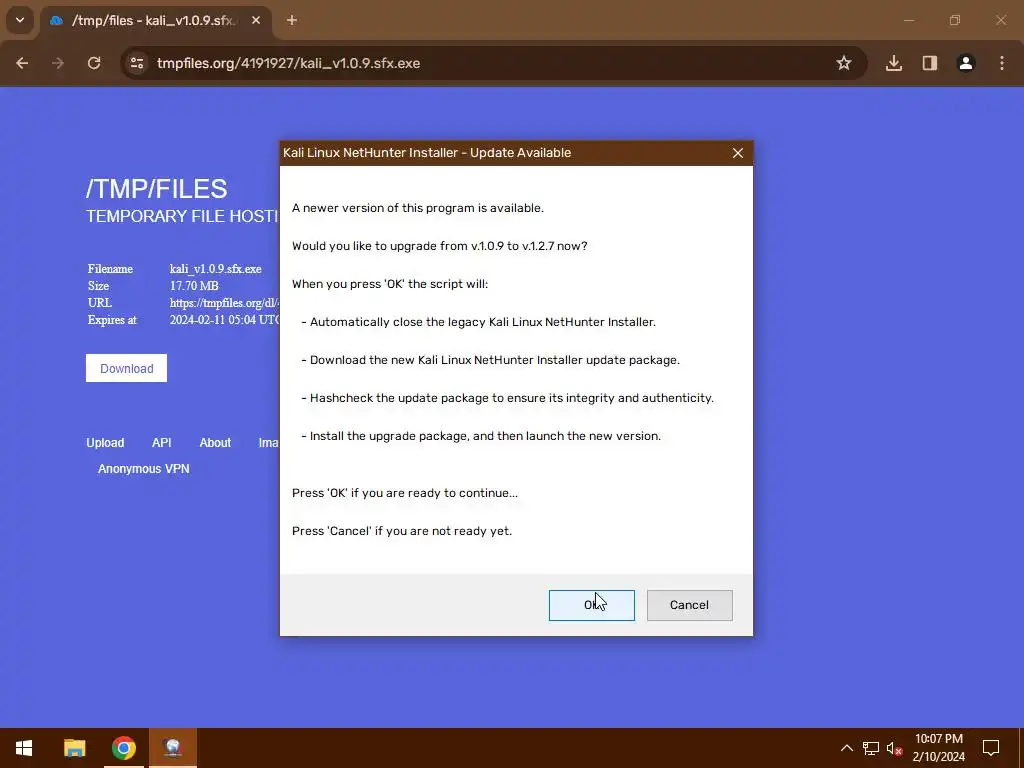This screenshot has height=768, width=1024.
Task: Click the filename kali_v1.0.9.sfx.exe text
Action: pyautogui.click(x=216, y=269)
